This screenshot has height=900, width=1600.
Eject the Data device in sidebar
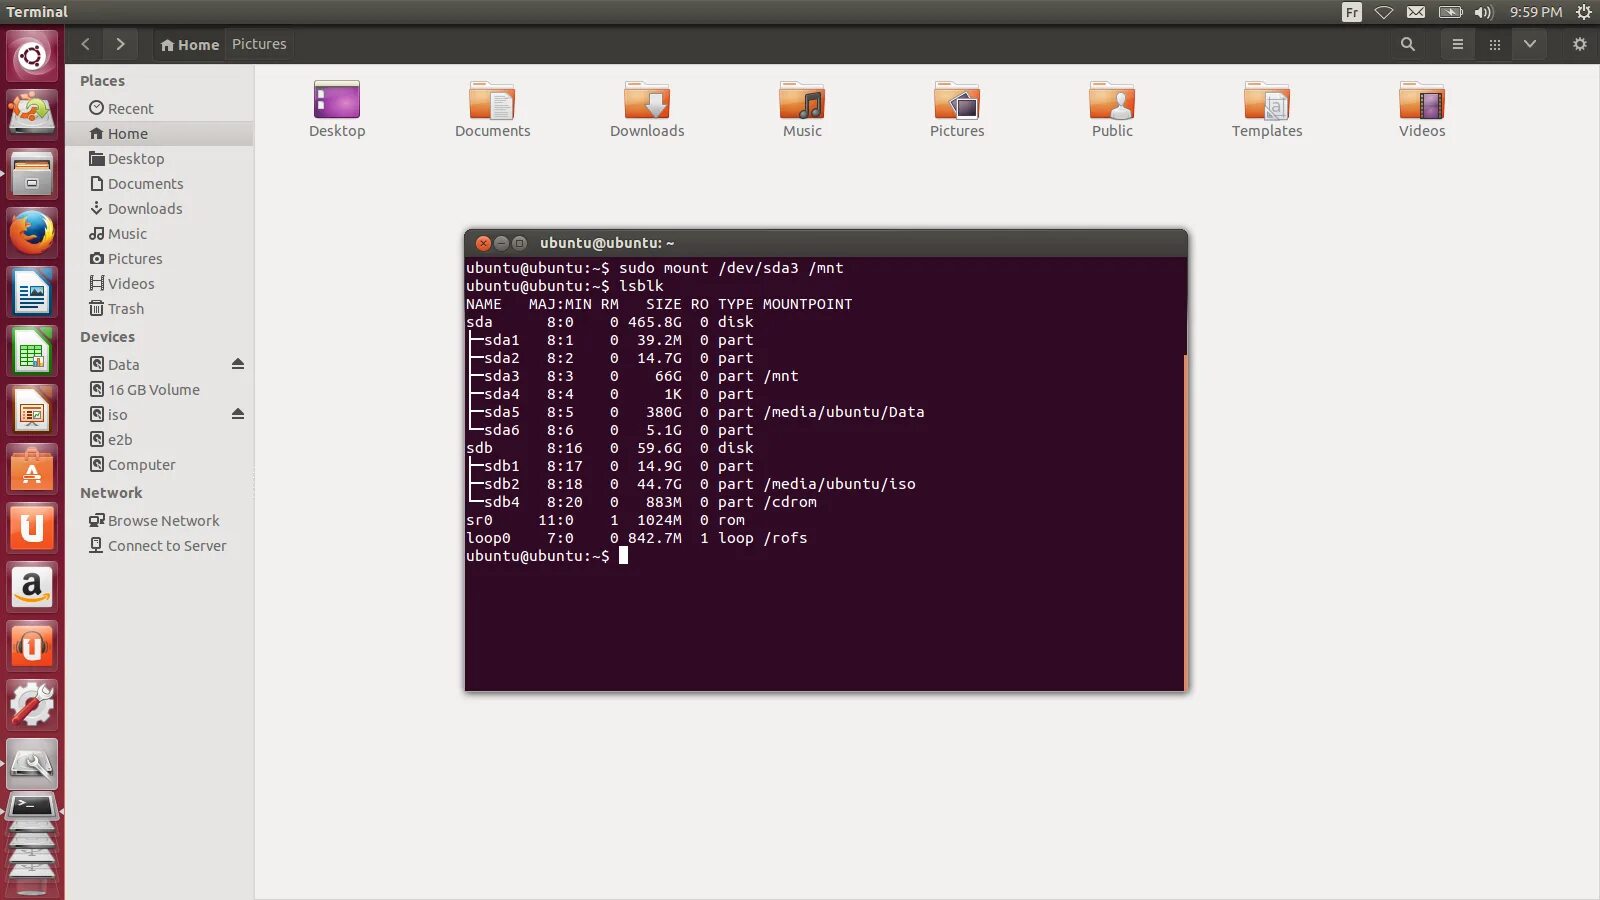point(238,364)
